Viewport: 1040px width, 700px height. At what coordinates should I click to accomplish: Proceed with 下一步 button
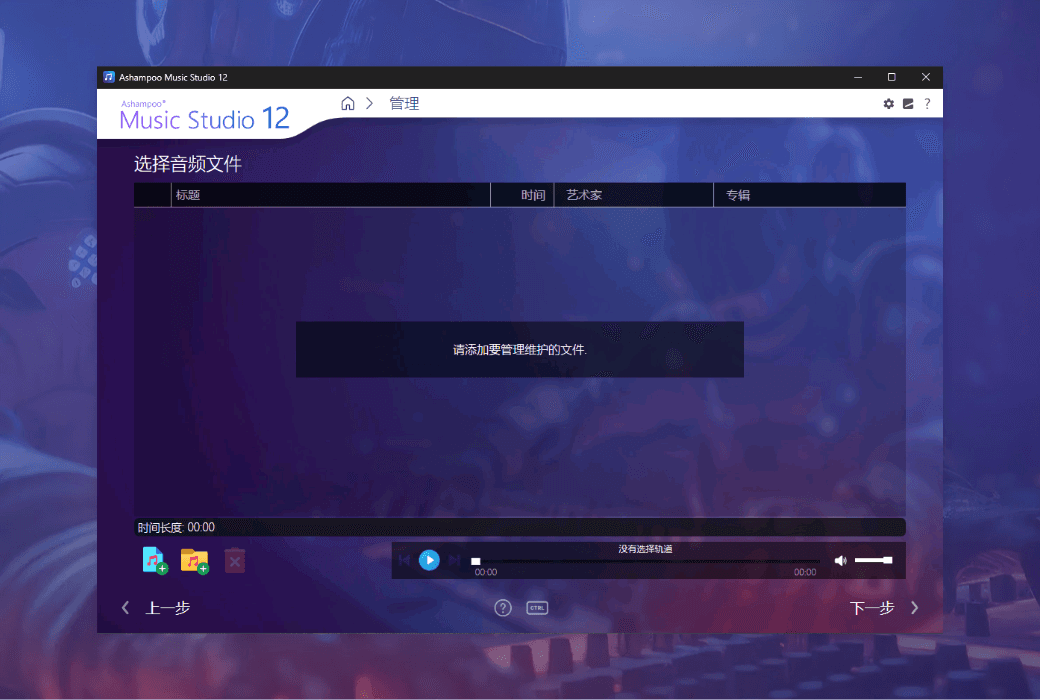[x=884, y=608]
